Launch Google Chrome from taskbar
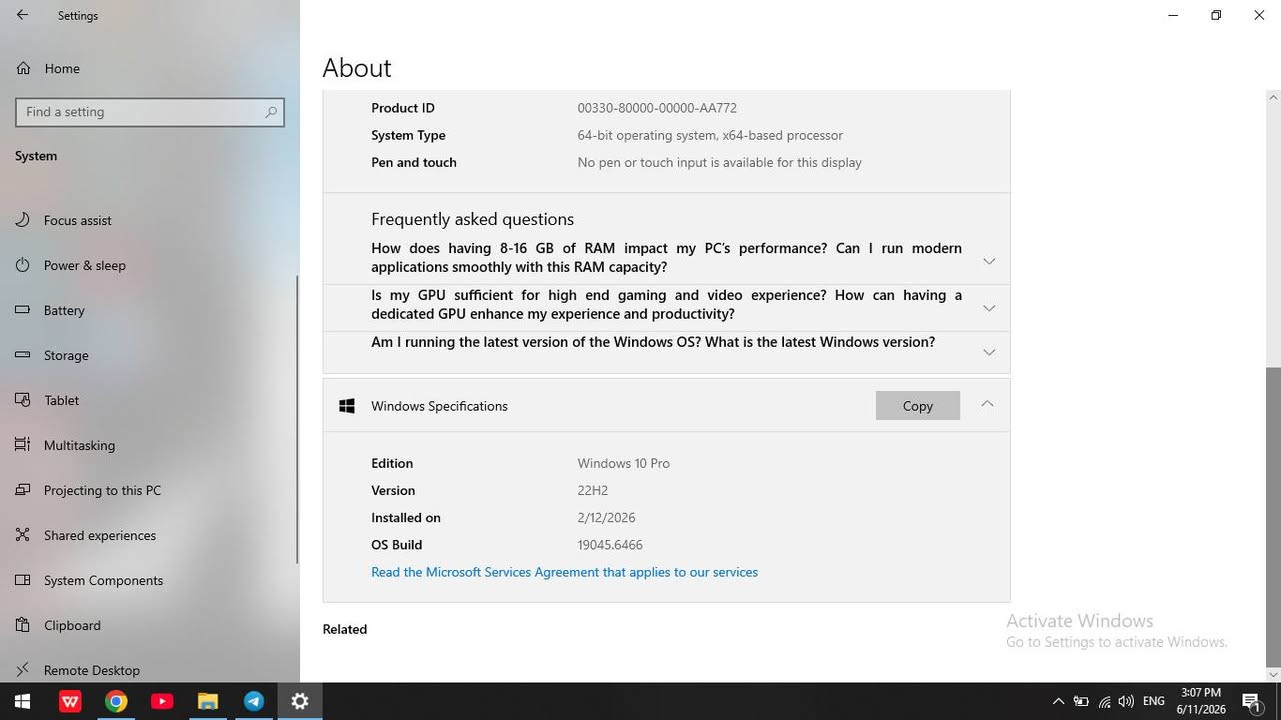1281x720 pixels. (x=116, y=701)
